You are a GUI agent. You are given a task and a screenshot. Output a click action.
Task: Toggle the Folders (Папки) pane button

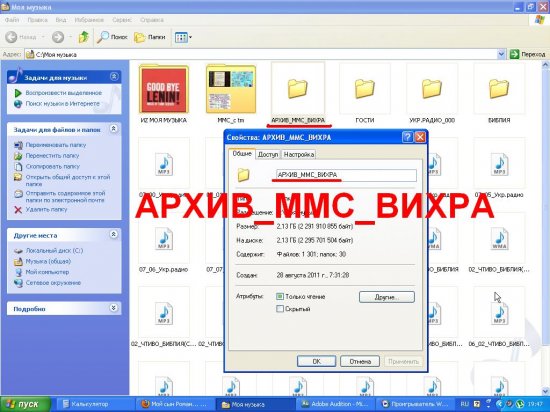click(150, 37)
